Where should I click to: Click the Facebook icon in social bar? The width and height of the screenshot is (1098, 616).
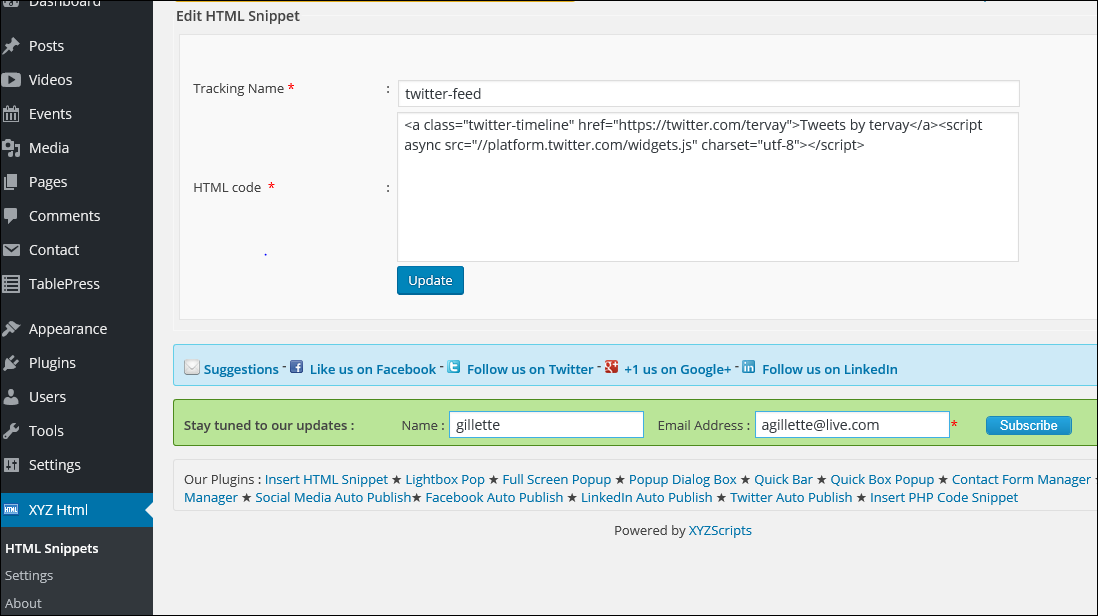point(296,367)
